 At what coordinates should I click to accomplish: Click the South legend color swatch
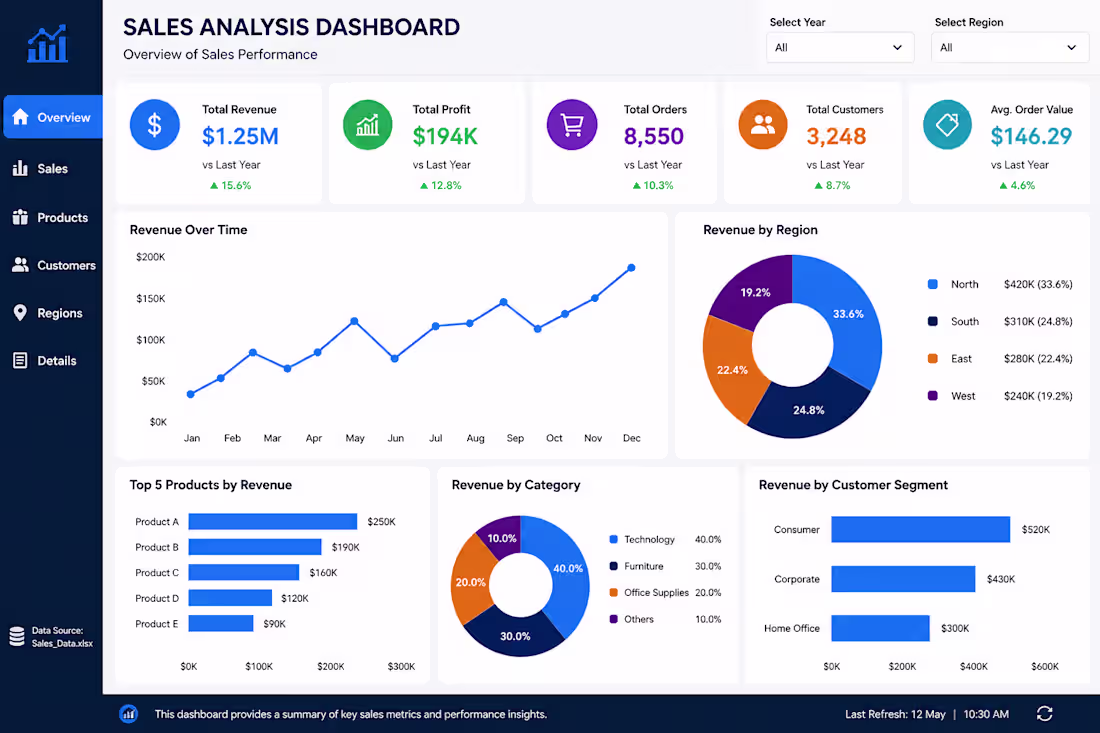(x=932, y=321)
